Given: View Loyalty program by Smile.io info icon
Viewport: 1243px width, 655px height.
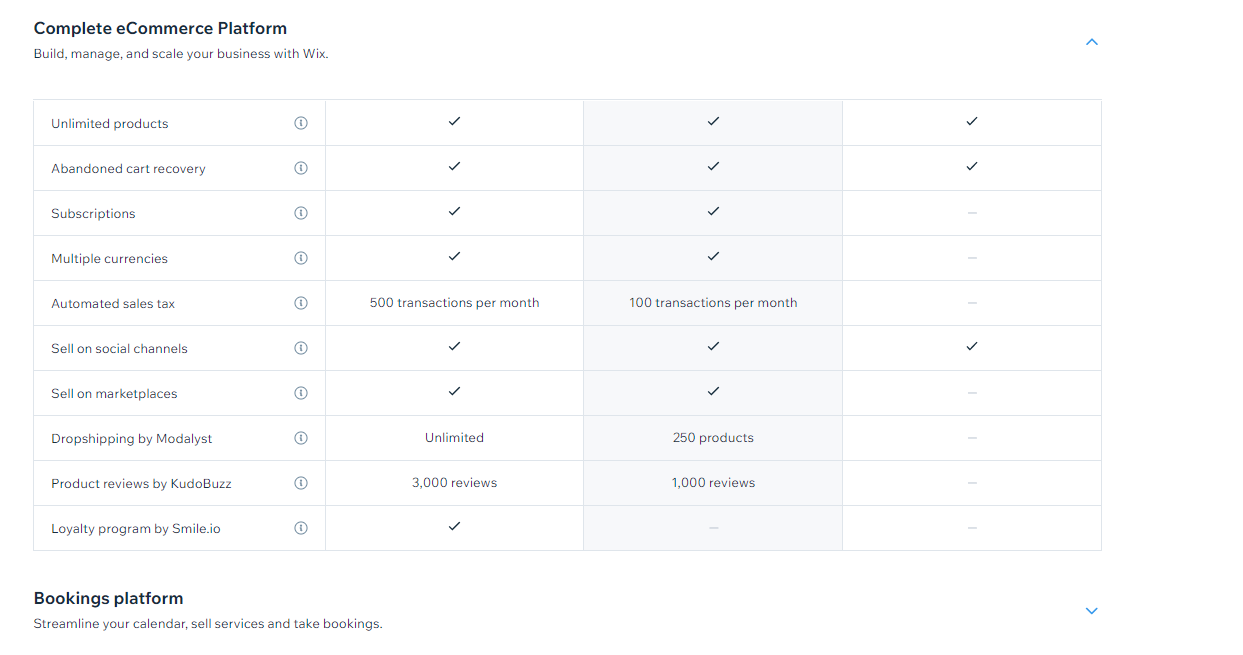Looking at the screenshot, I should [x=301, y=528].
